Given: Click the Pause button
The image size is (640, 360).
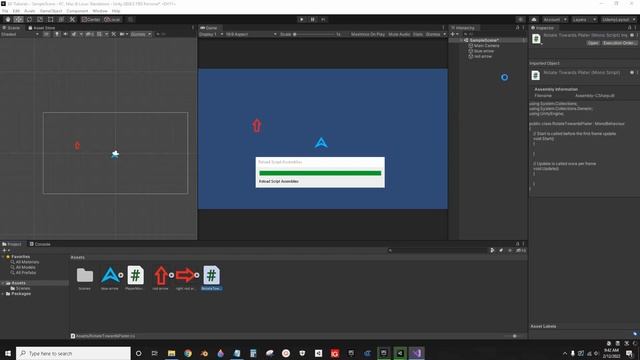Looking at the screenshot, I should 313,20.
